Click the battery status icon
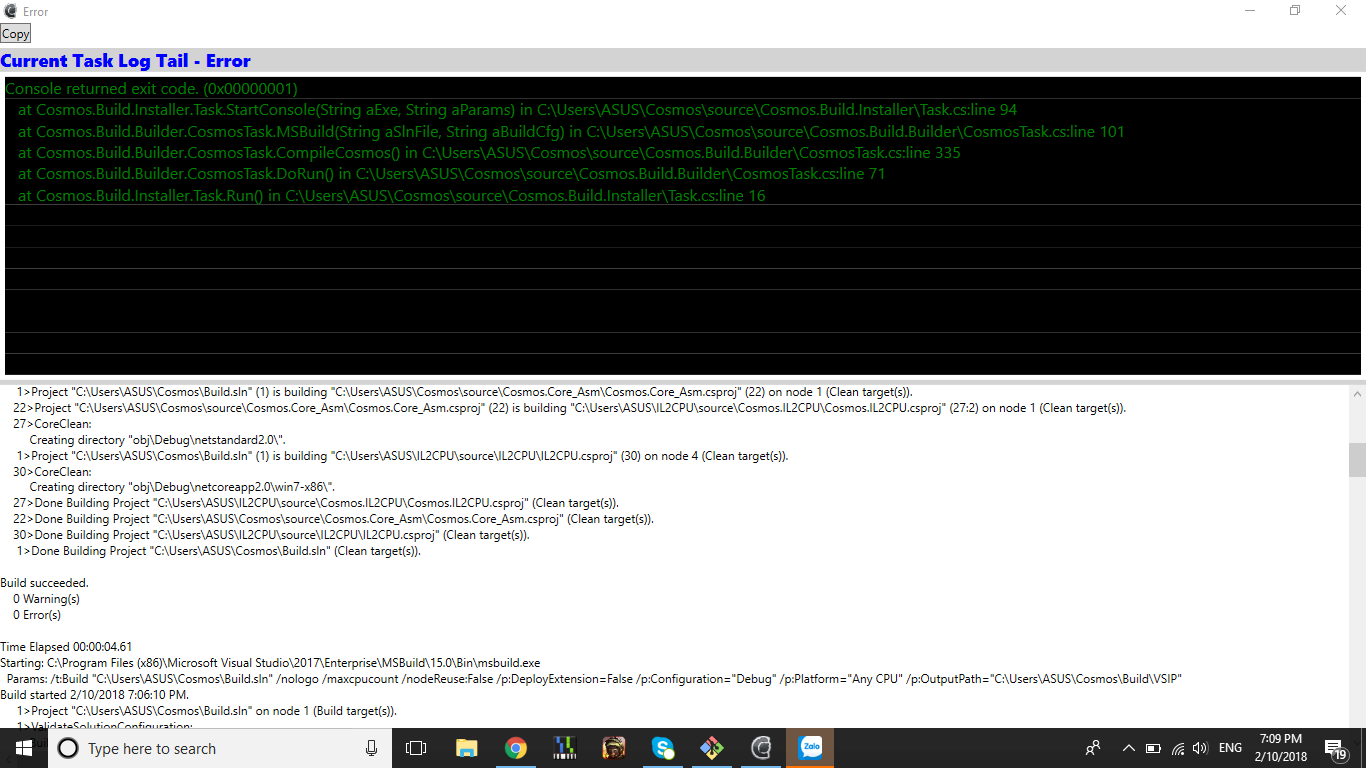 pos(1153,748)
